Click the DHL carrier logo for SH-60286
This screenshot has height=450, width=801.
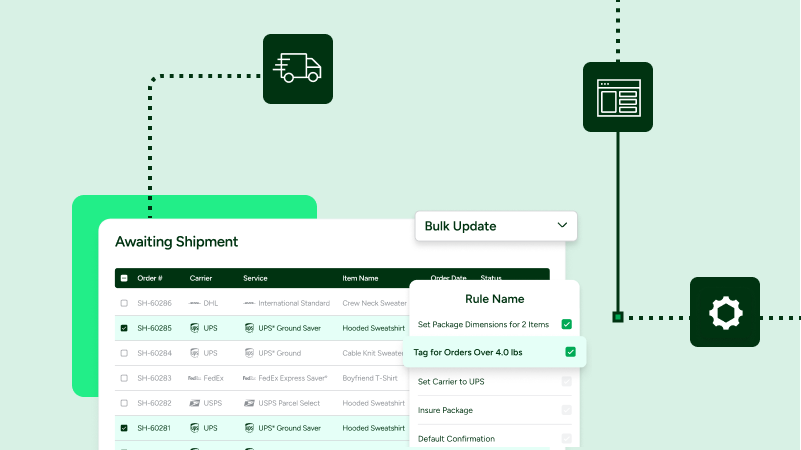pyautogui.click(x=194, y=303)
